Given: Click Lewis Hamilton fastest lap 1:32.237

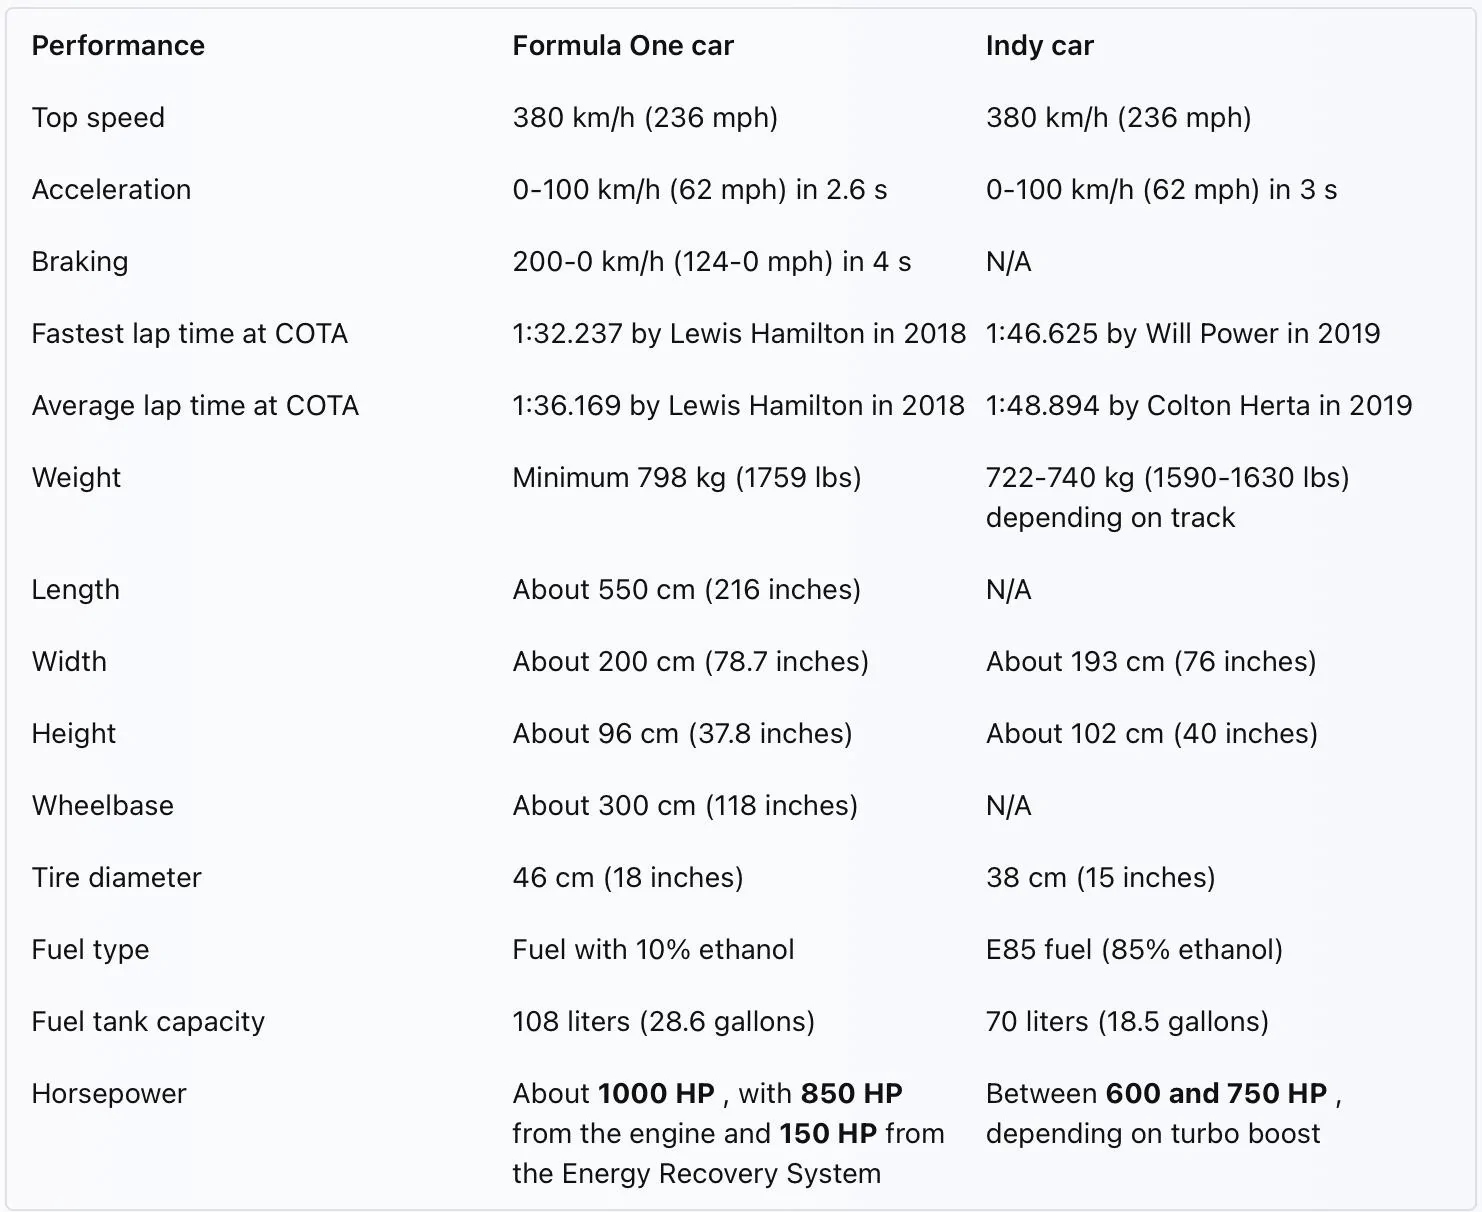Looking at the screenshot, I should [x=739, y=334].
